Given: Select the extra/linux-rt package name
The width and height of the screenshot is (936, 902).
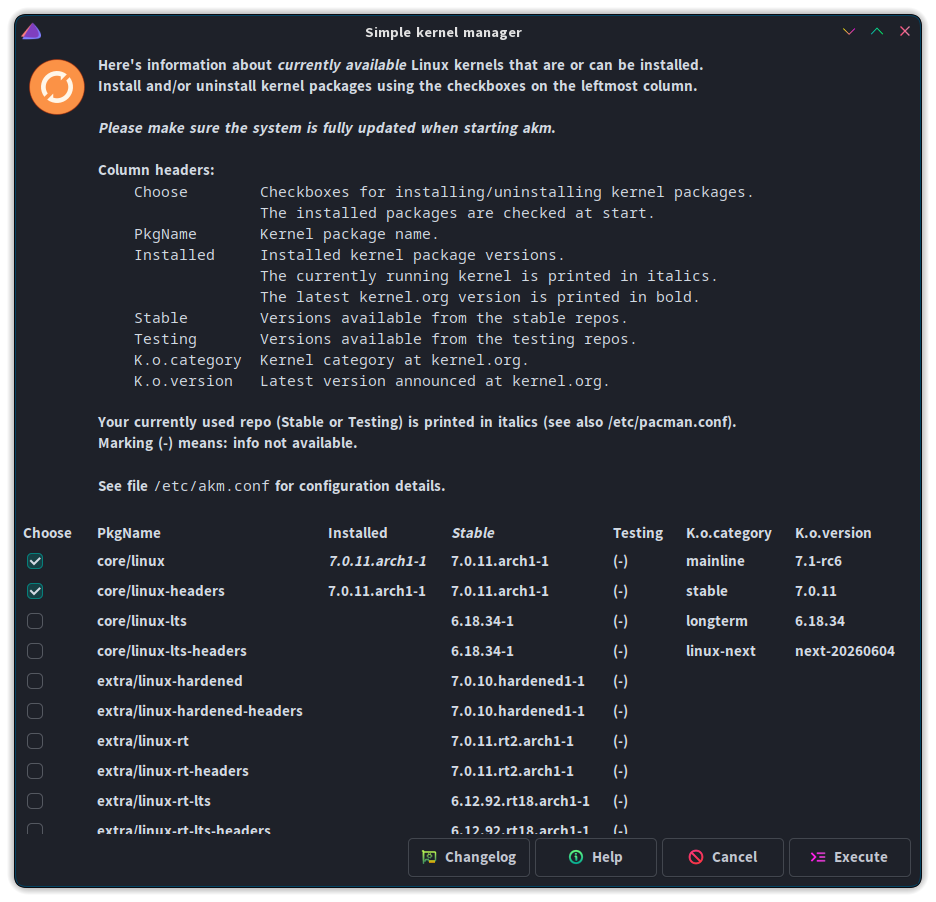Looking at the screenshot, I should pos(143,741).
